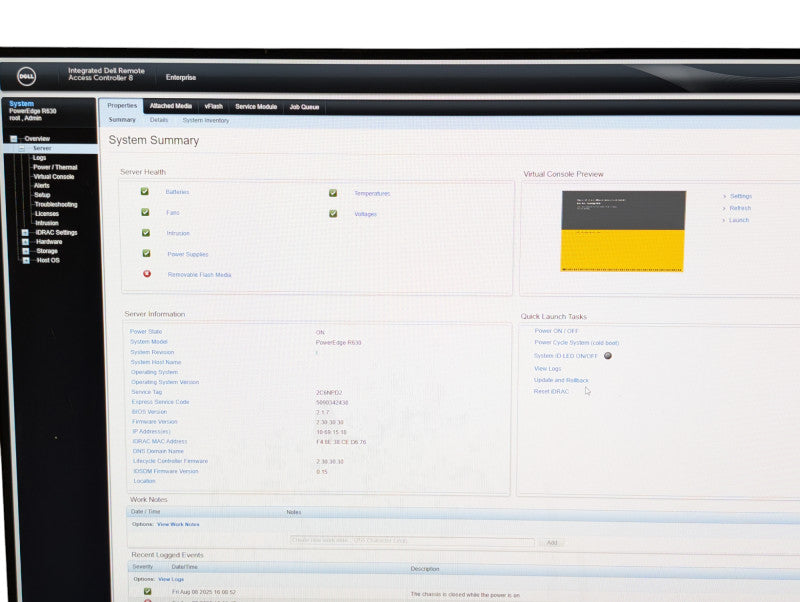Select Alerts in the sidebar
Image resolution: width=800 pixels, height=602 pixels.
(41, 186)
